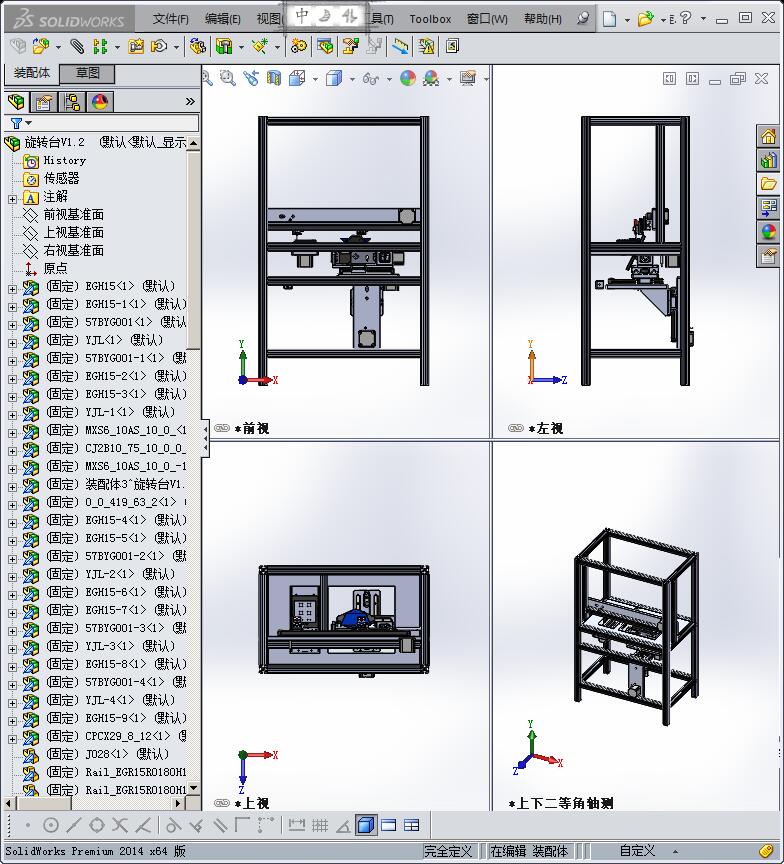Screen dimensions: 784x864
Task: Open the 窗口(W) Window menu
Action: point(487,19)
